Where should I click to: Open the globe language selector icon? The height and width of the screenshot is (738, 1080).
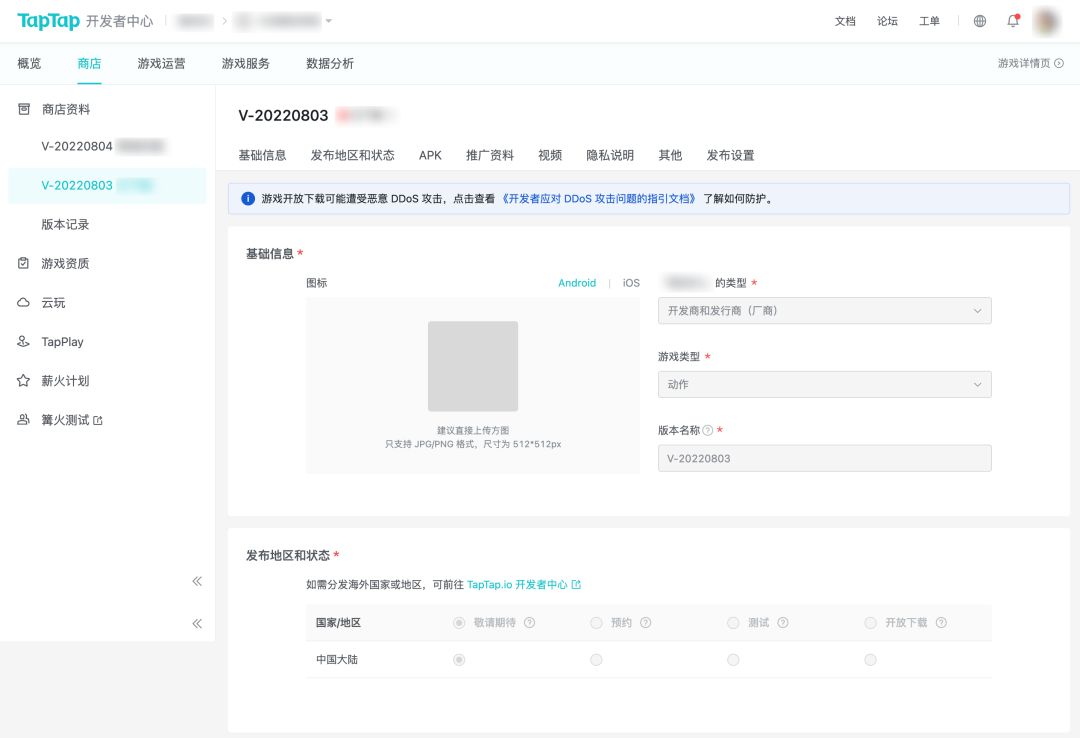coord(980,21)
